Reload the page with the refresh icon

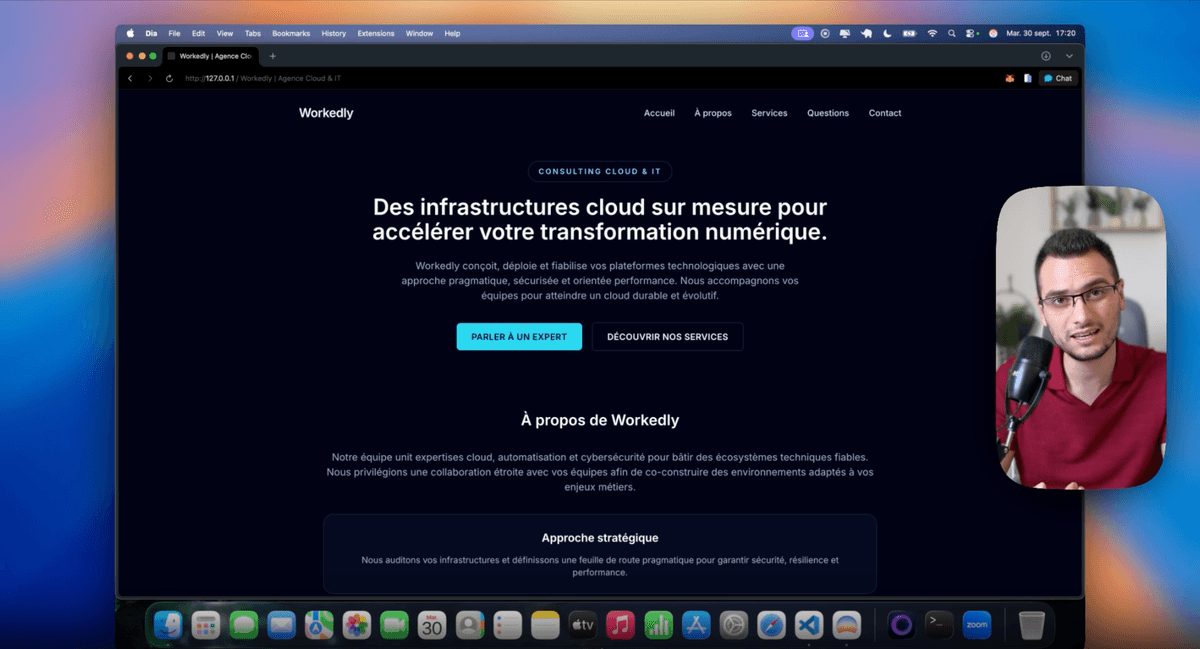click(x=169, y=78)
